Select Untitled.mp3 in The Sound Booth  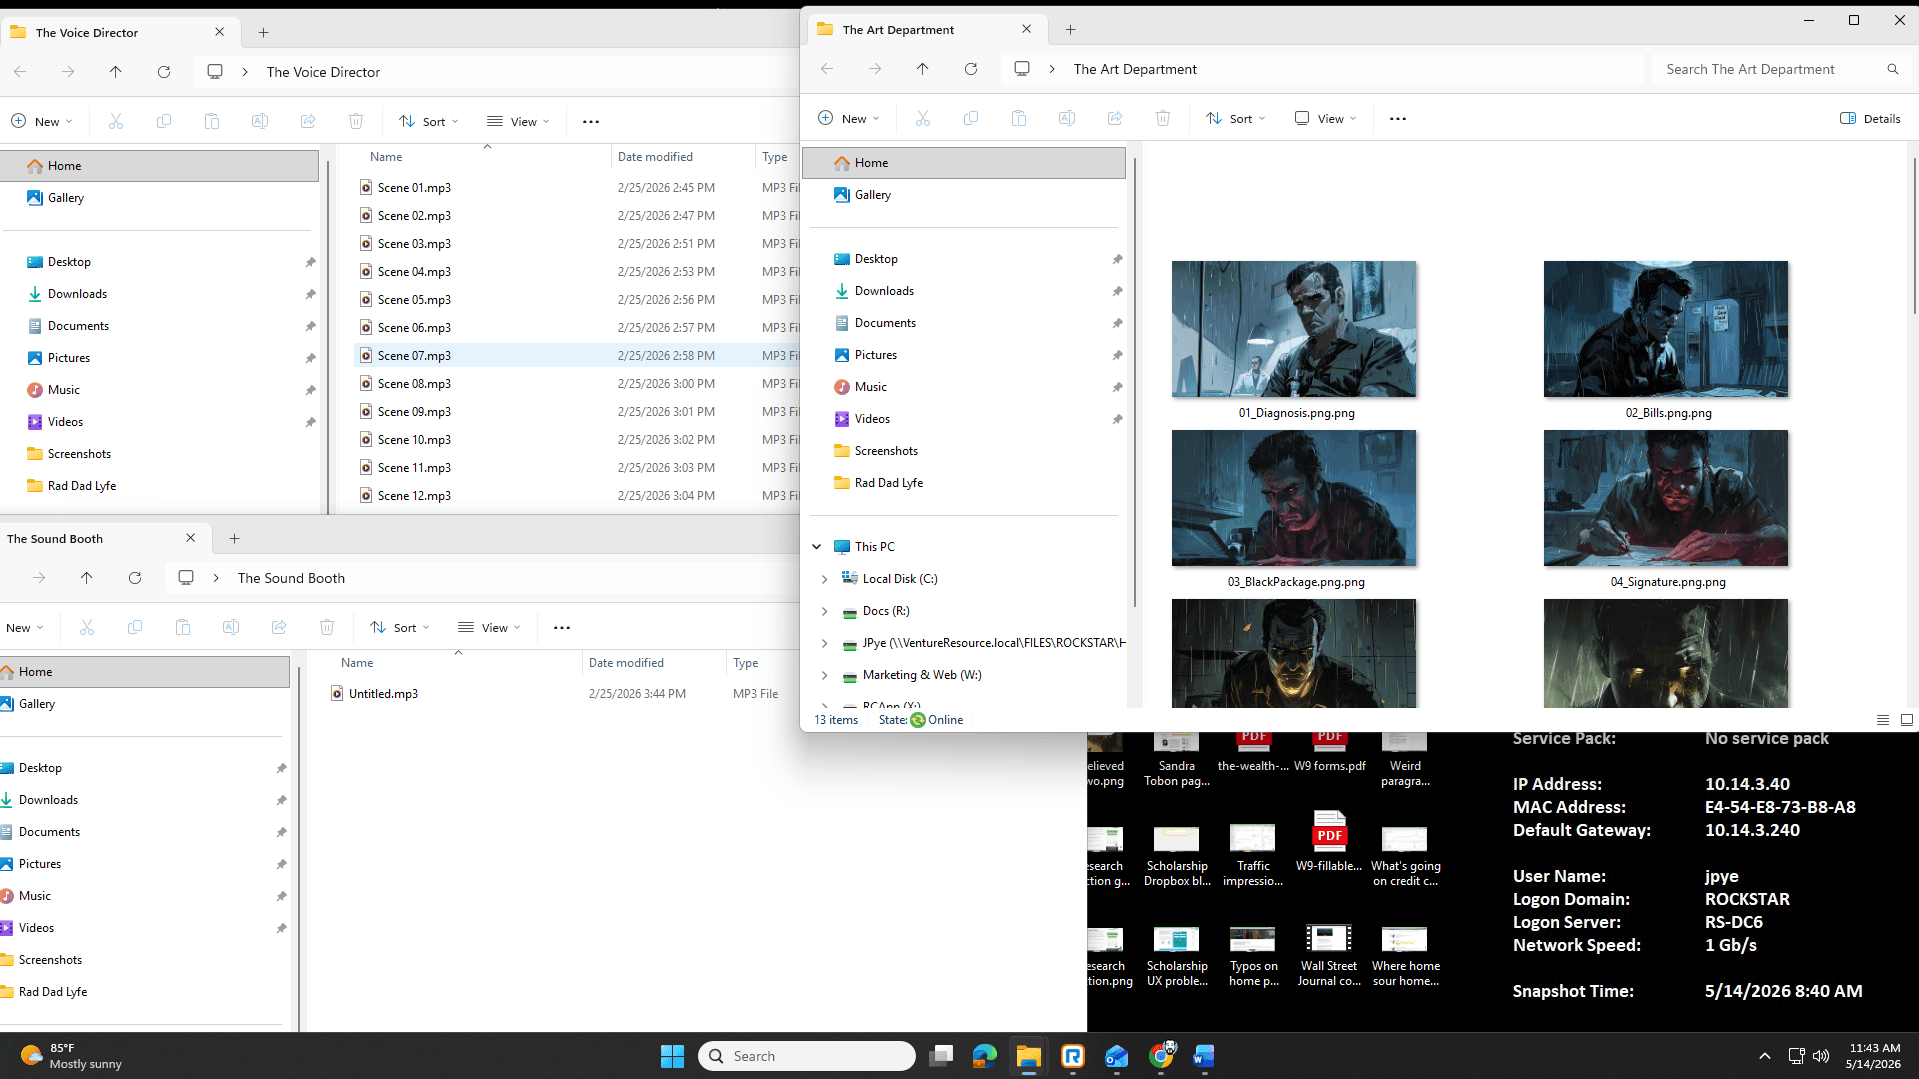(383, 694)
